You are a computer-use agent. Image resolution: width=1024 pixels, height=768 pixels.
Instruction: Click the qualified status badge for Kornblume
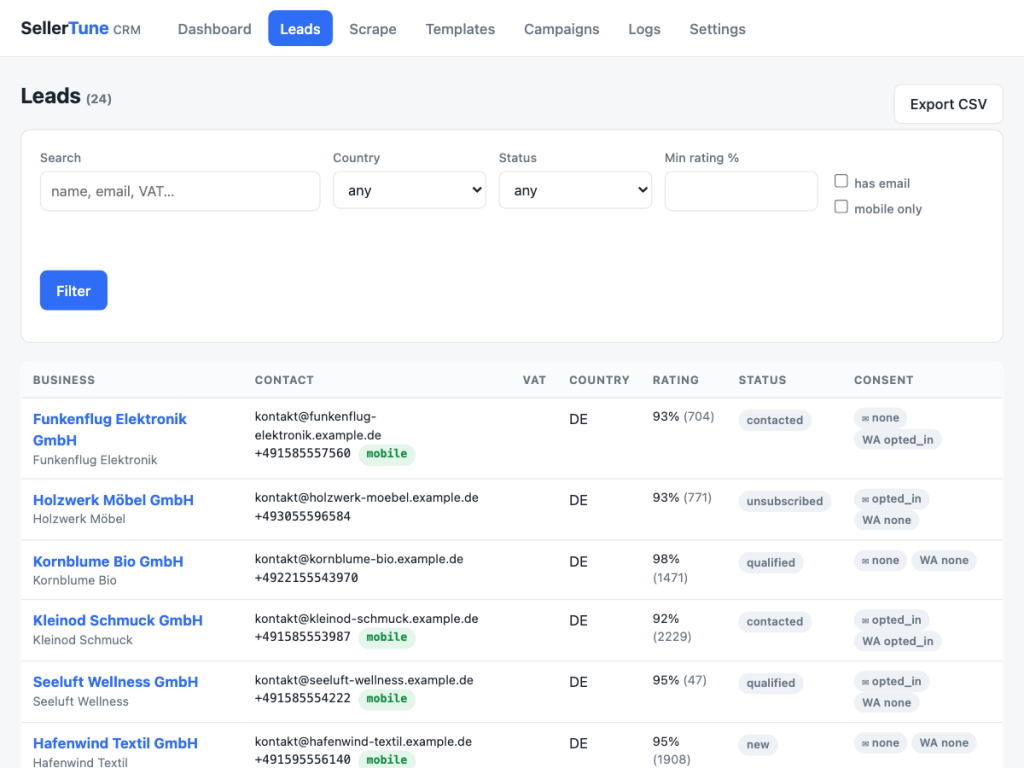[771, 562]
